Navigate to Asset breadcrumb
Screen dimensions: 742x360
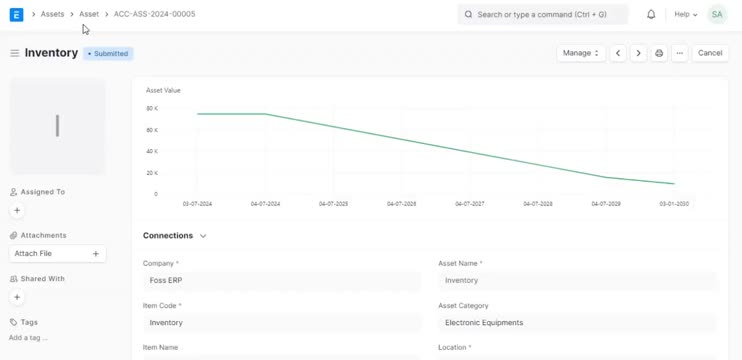(89, 14)
